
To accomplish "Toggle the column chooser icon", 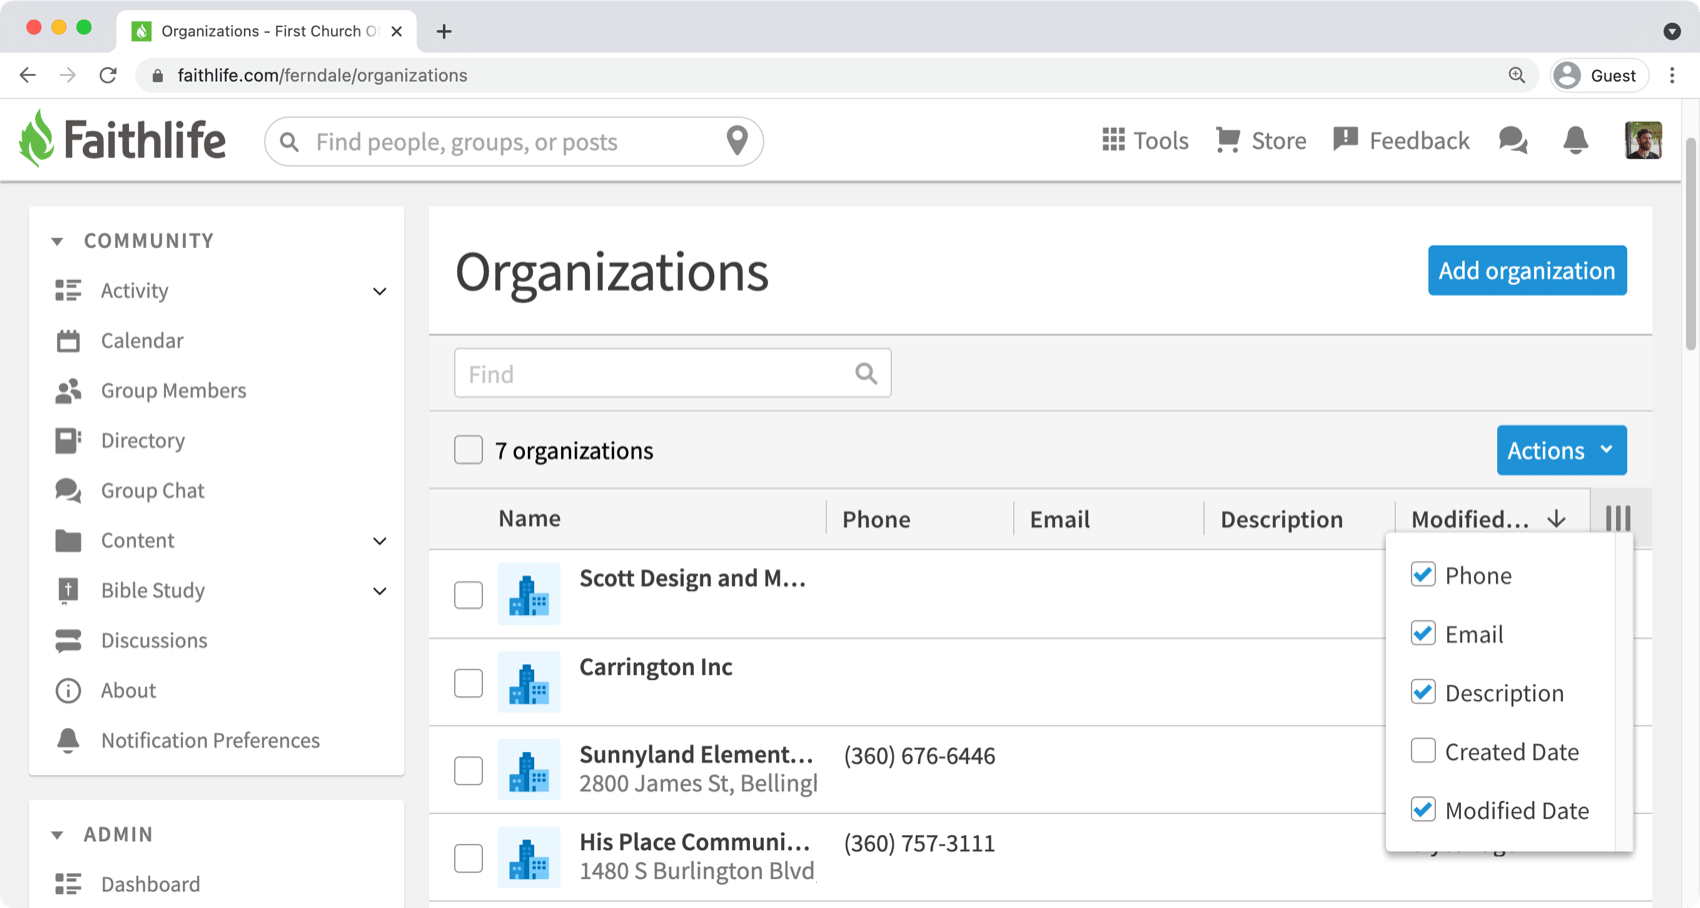I will point(1618,518).
